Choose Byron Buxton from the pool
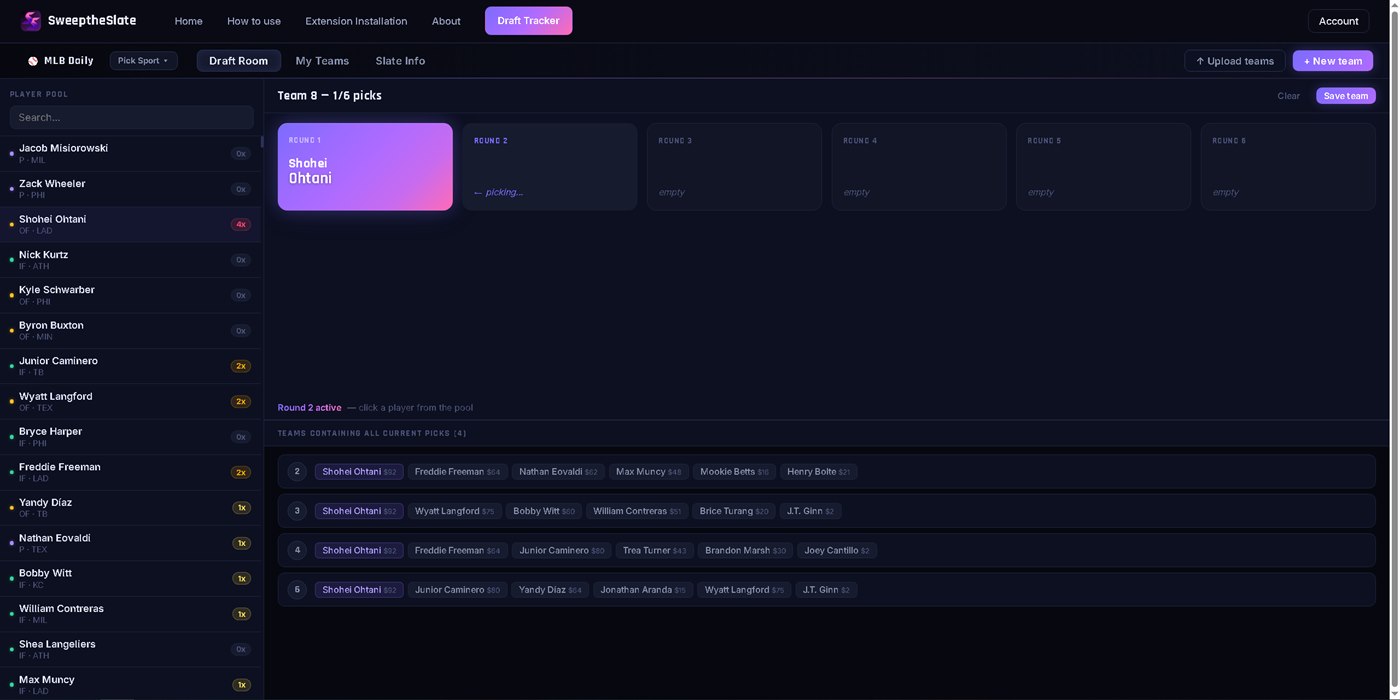Screen dimensions: 1400x700 click(x=130, y=331)
